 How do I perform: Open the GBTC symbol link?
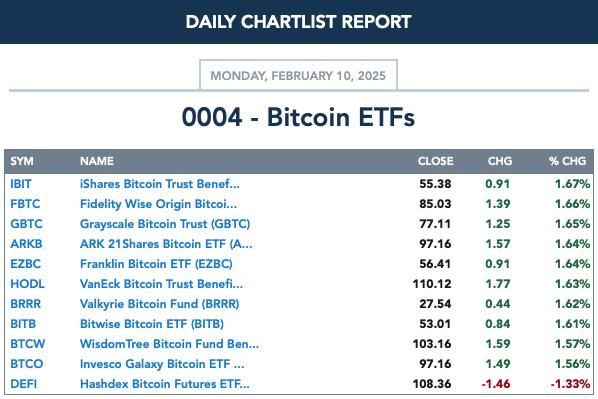(26, 224)
